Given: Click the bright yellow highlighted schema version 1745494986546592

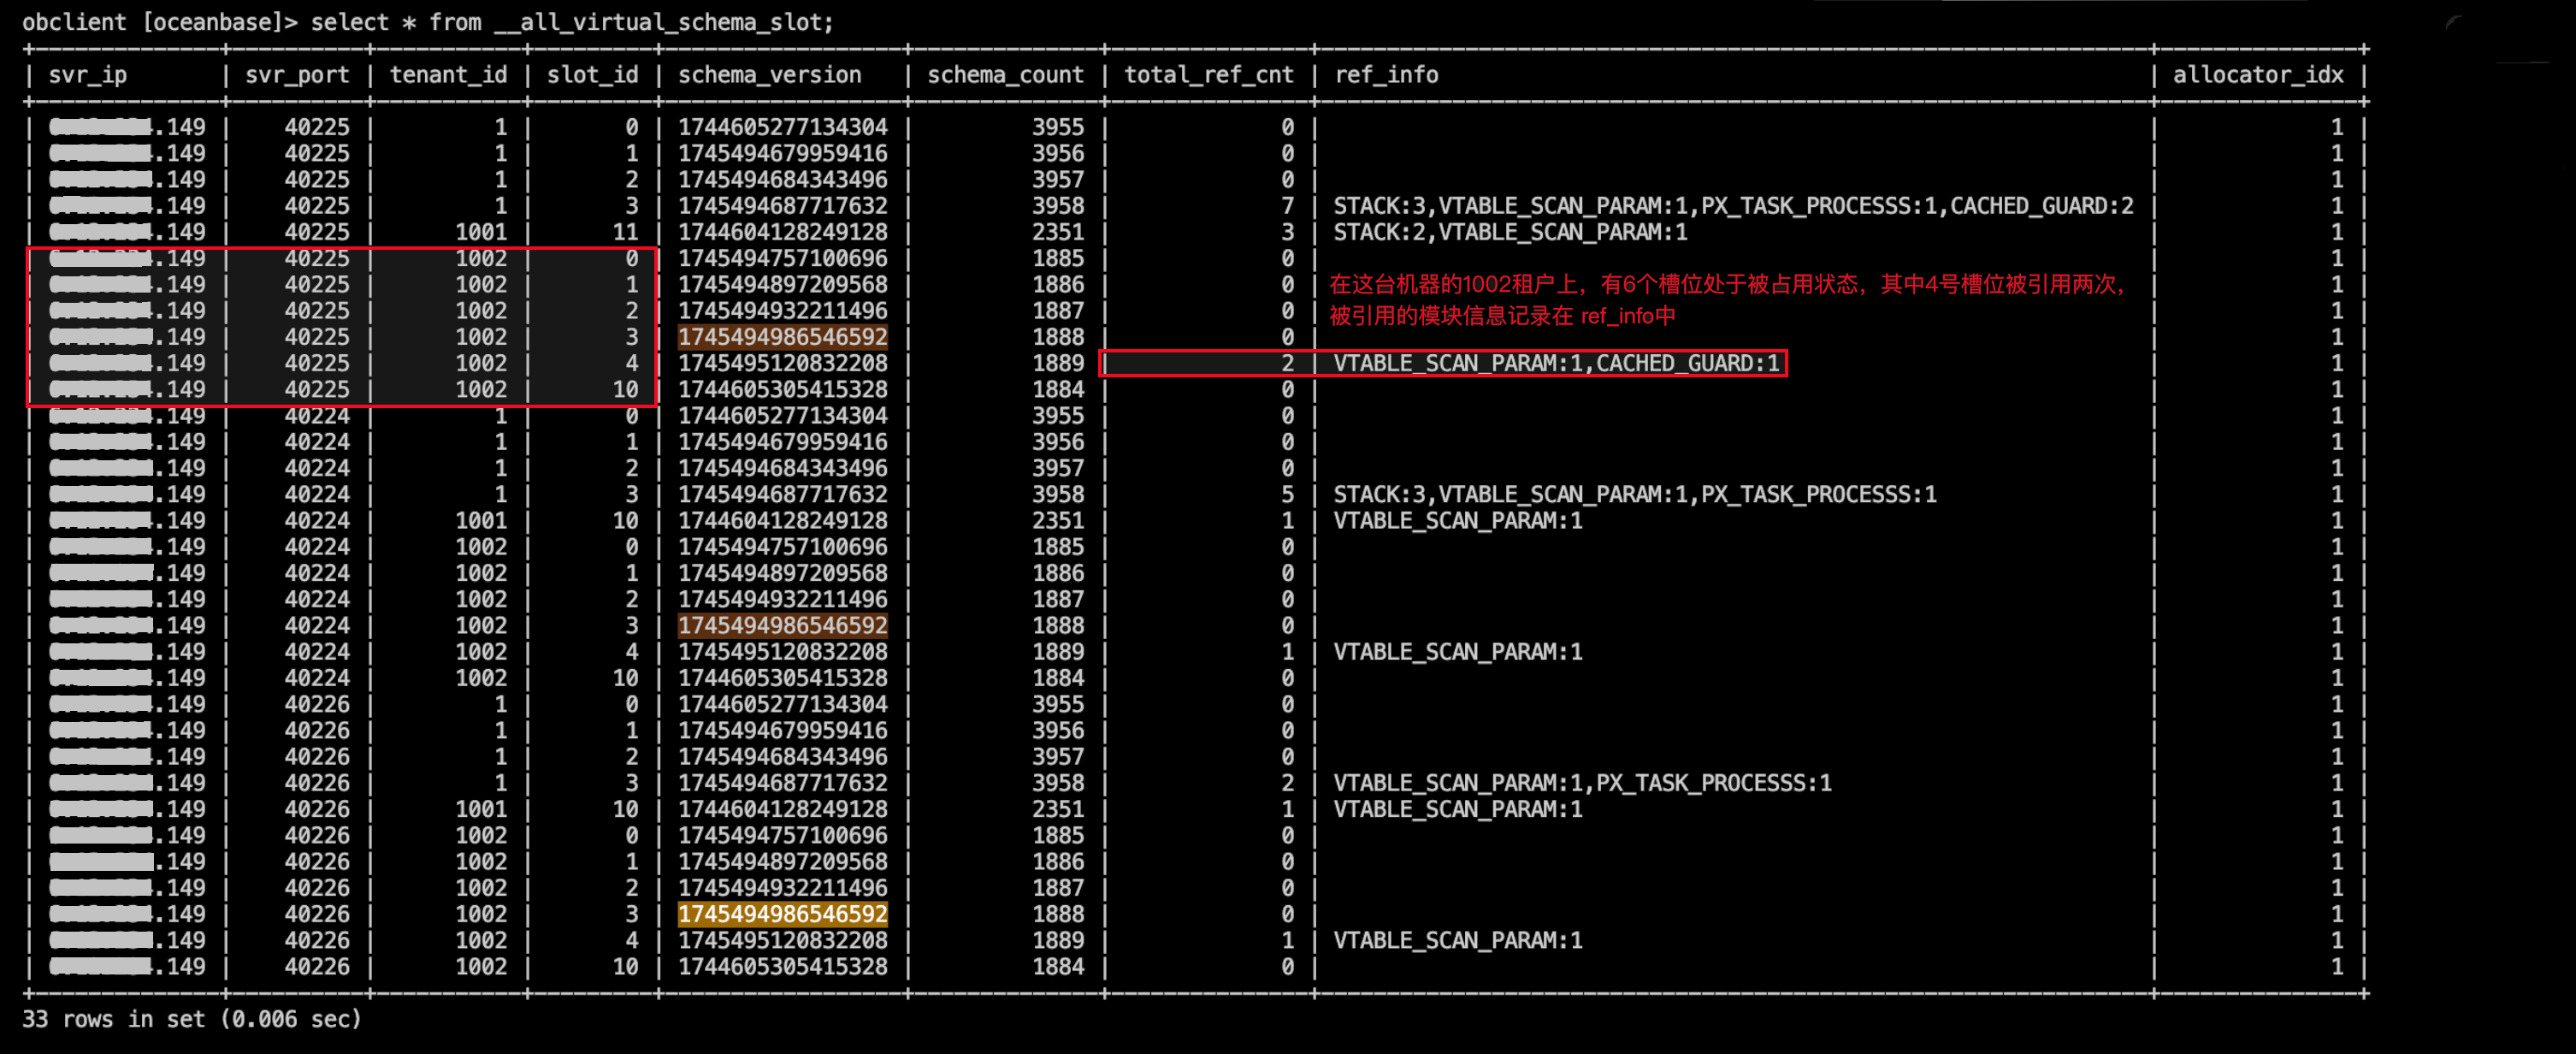Looking at the screenshot, I should [782, 914].
